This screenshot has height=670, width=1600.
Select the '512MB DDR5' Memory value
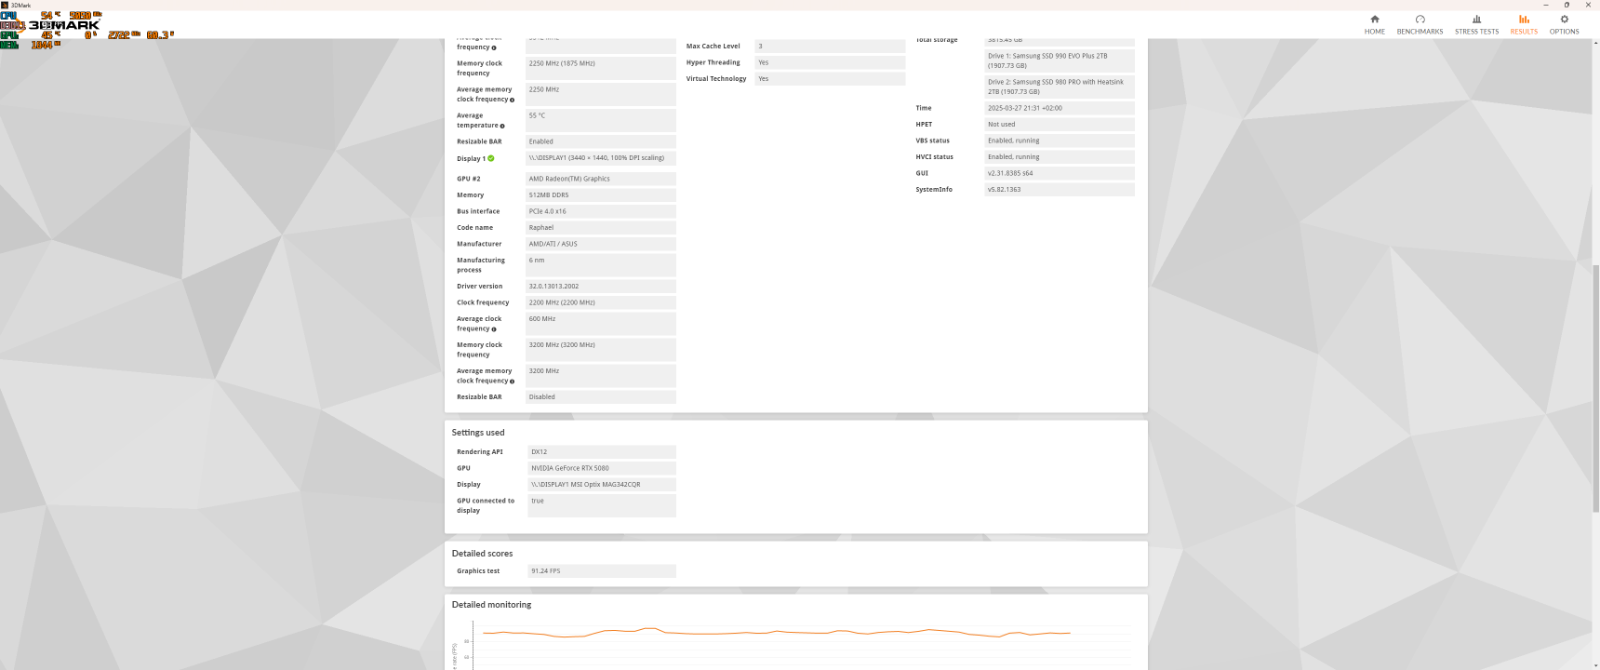click(x=600, y=195)
